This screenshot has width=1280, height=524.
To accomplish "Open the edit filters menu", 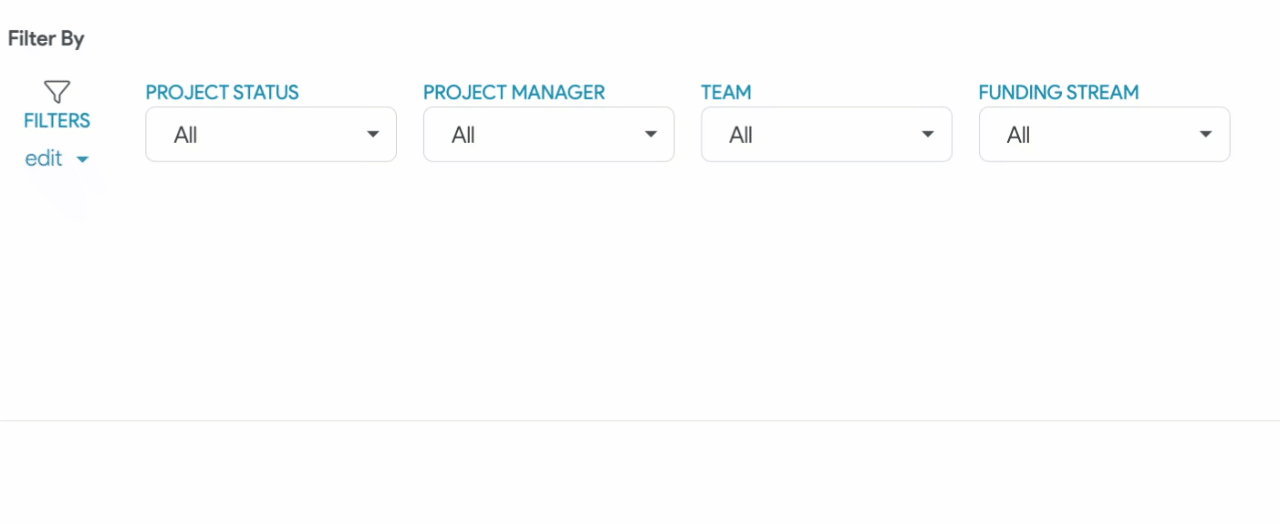I will (x=57, y=159).
